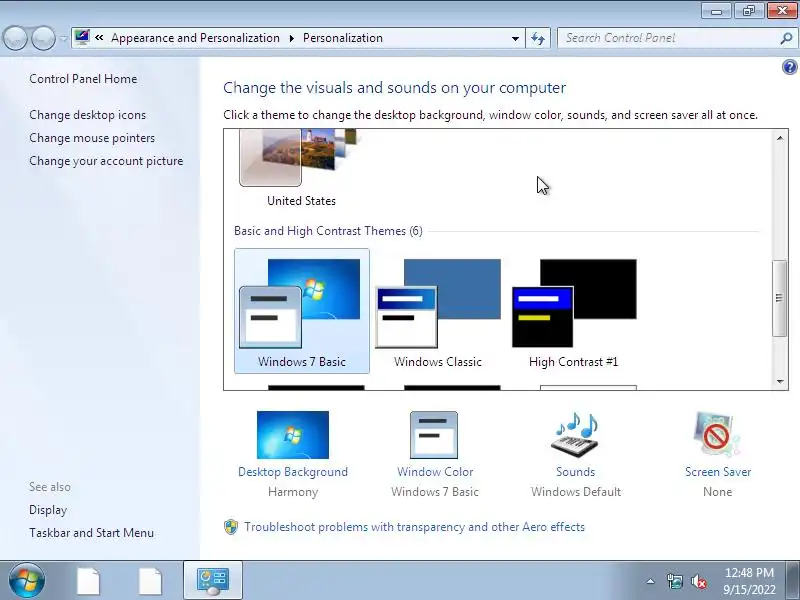Viewport: 800px width, 600px height.
Task: Open recent pages dropdown near nav buttons
Action: pyautogui.click(x=63, y=38)
